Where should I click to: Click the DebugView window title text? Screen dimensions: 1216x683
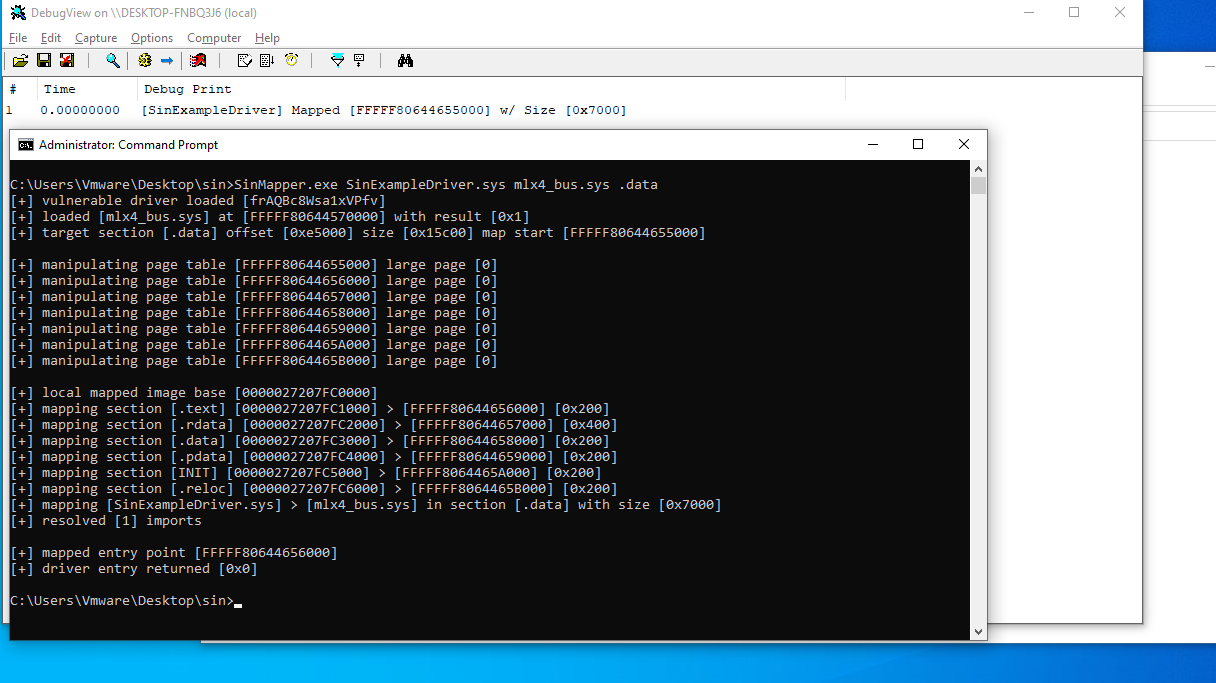point(144,13)
